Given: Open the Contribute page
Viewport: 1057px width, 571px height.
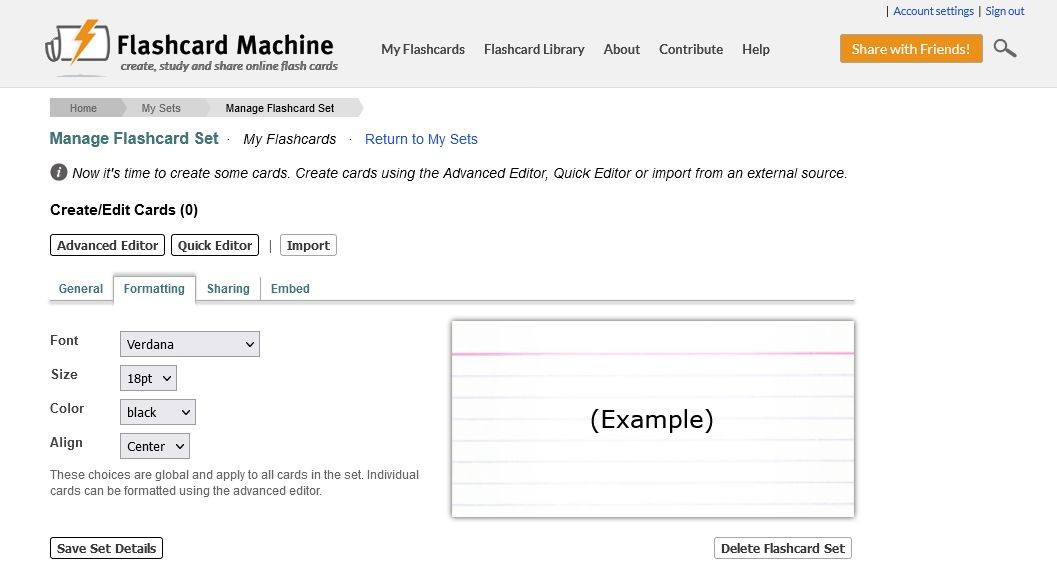Looking at the screenshot, I should [691, 49].
